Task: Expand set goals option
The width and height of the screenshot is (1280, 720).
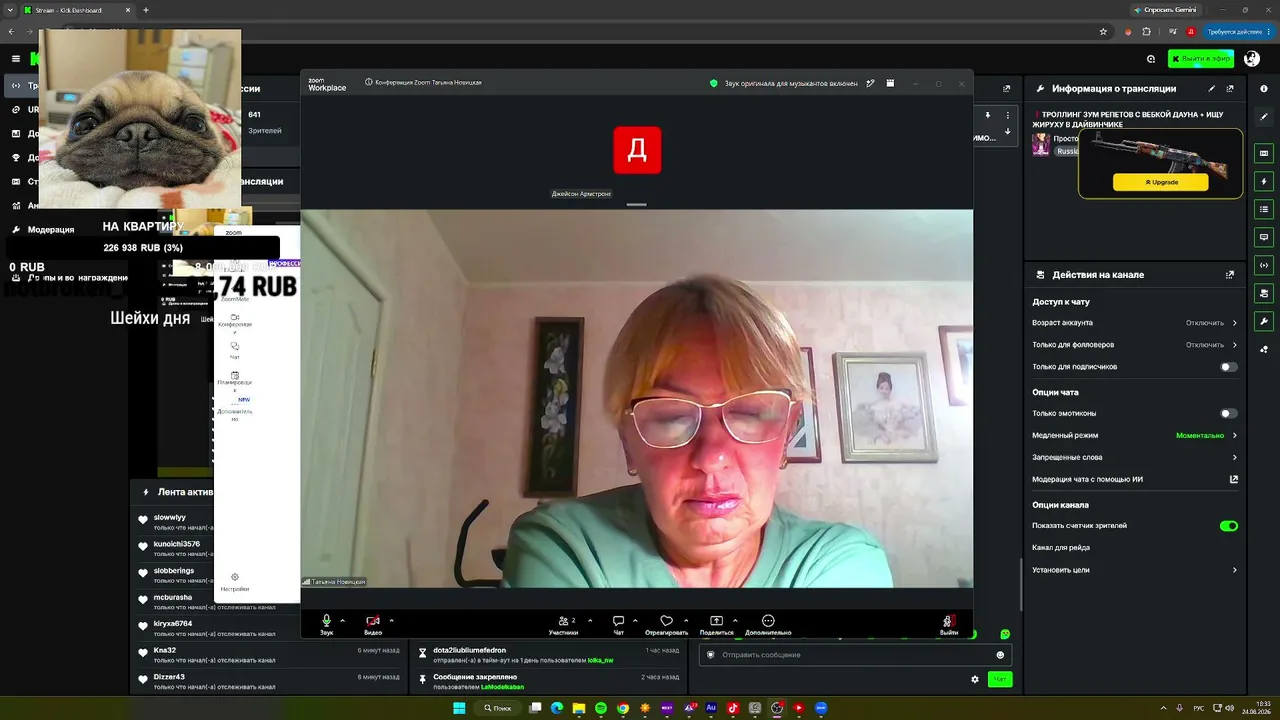Action: click(1135, 570)
